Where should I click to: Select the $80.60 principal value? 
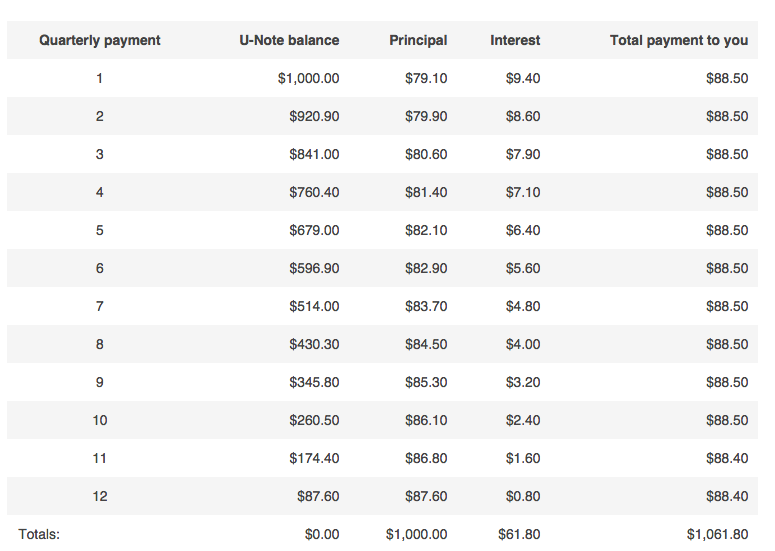[426, 154]
